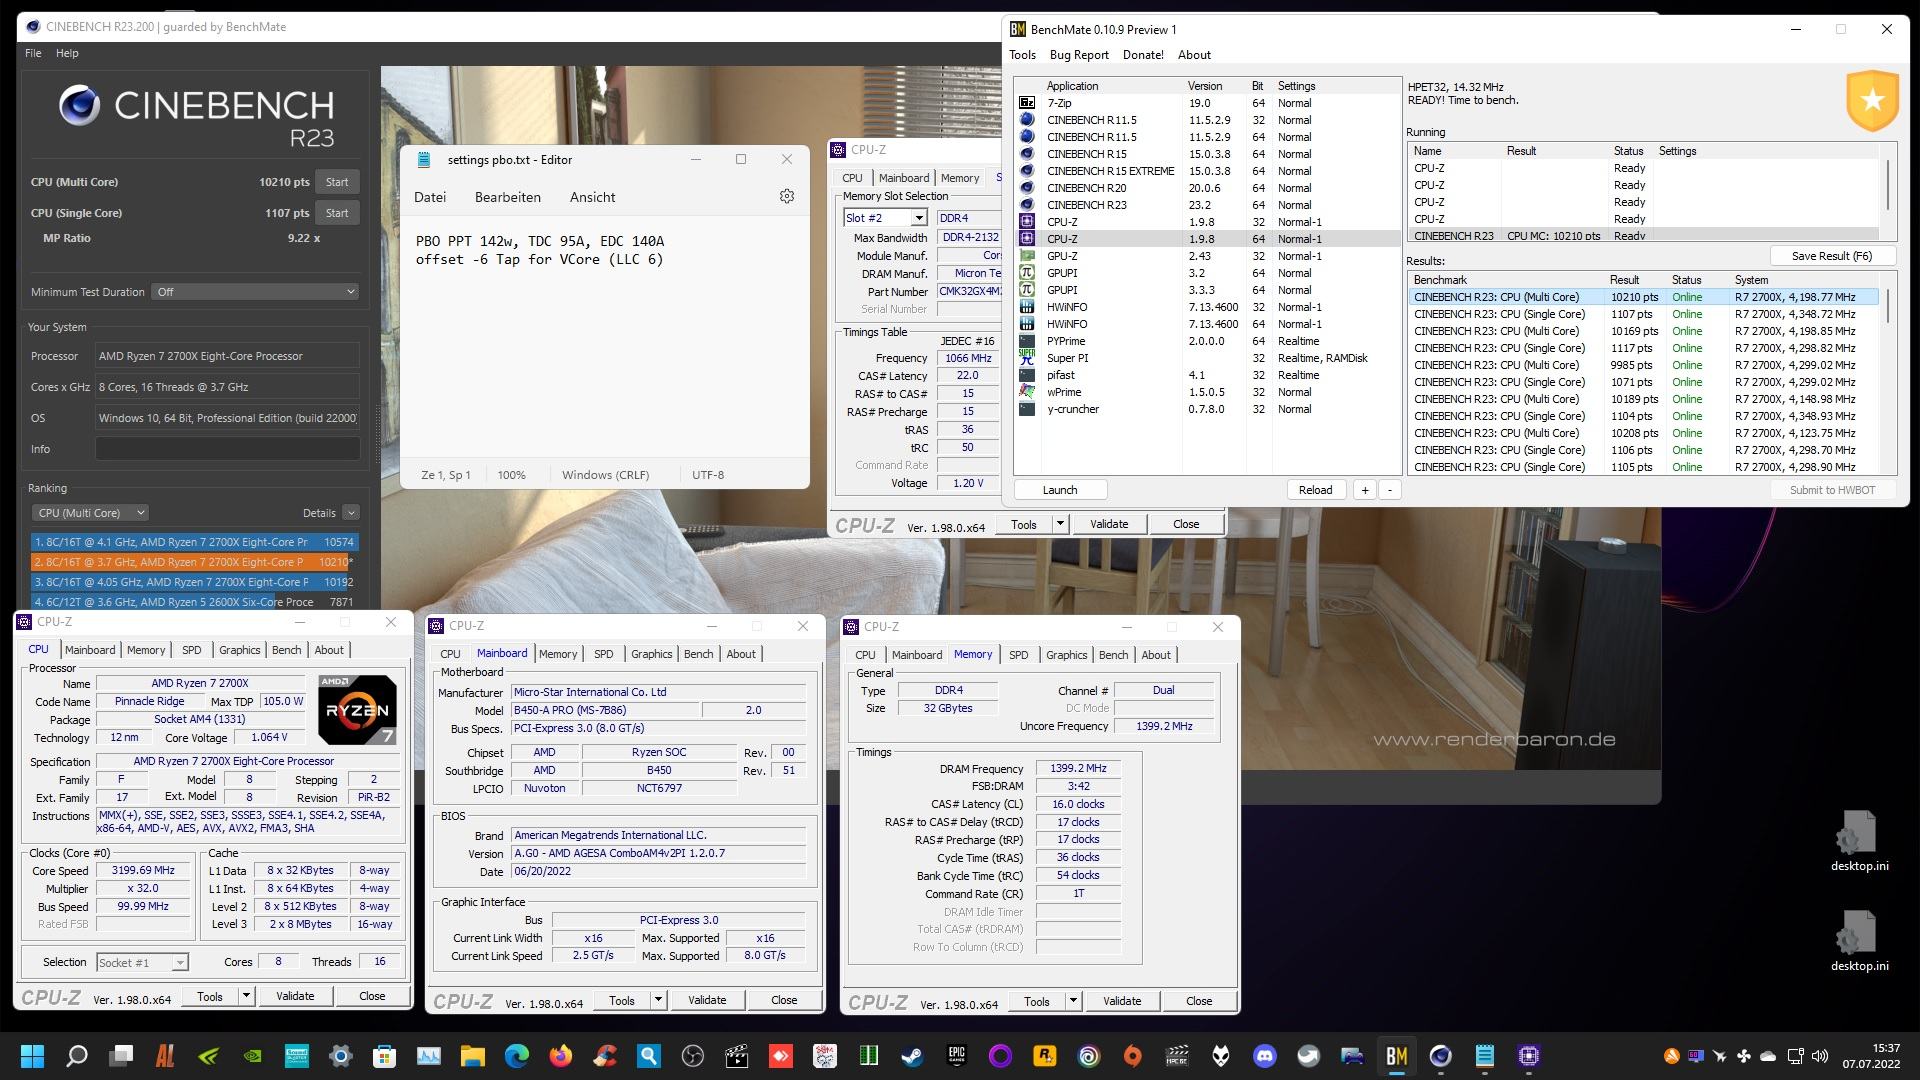Image resolution: width=1920 pixels, height=1080 pixels.
Task: Click Save Result (F6) in BenchMate
Action: [1831, 256]
